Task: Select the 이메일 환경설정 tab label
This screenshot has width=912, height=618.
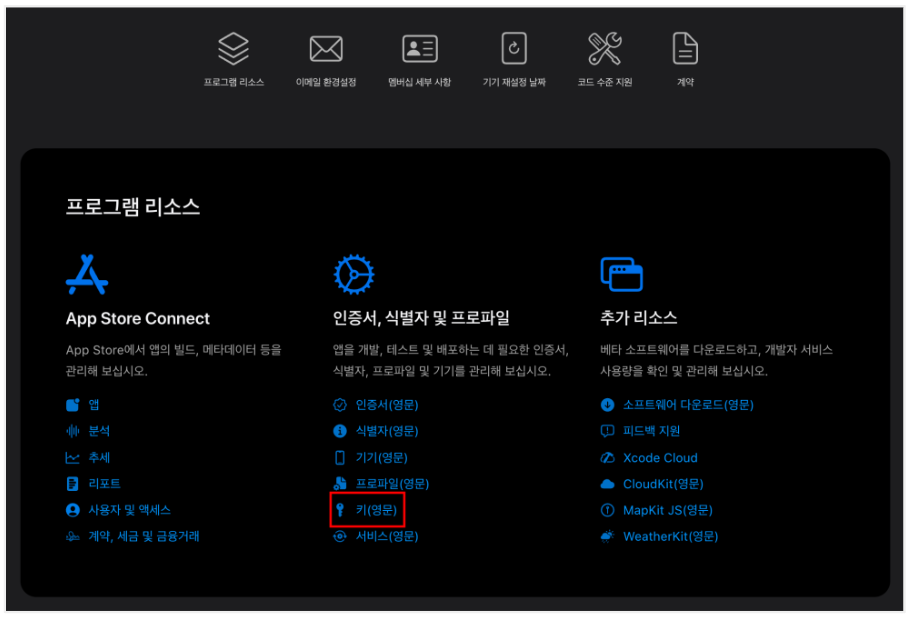Action: [x=326, y=83]
